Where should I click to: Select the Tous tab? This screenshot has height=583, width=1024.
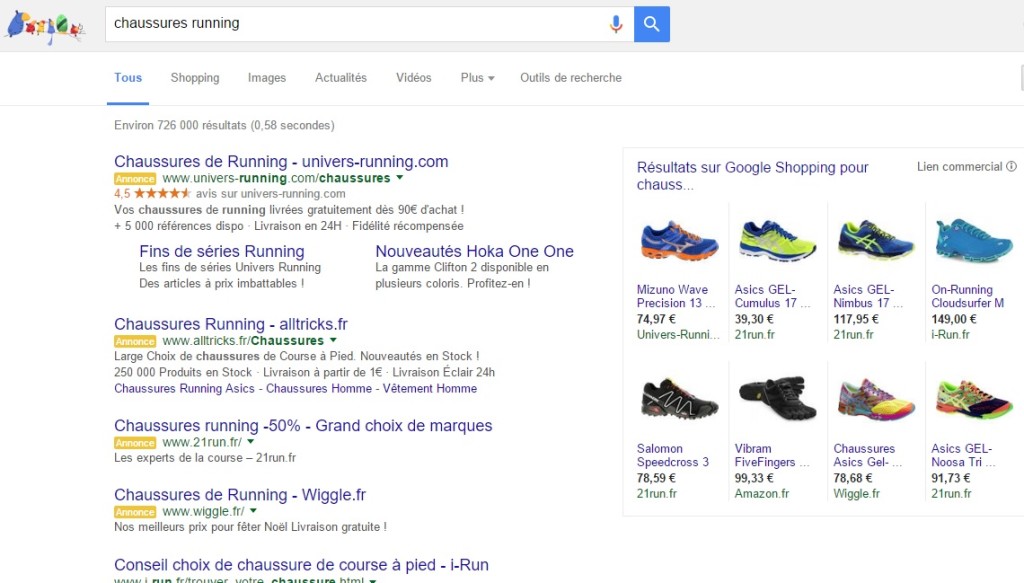coord(128,78)
